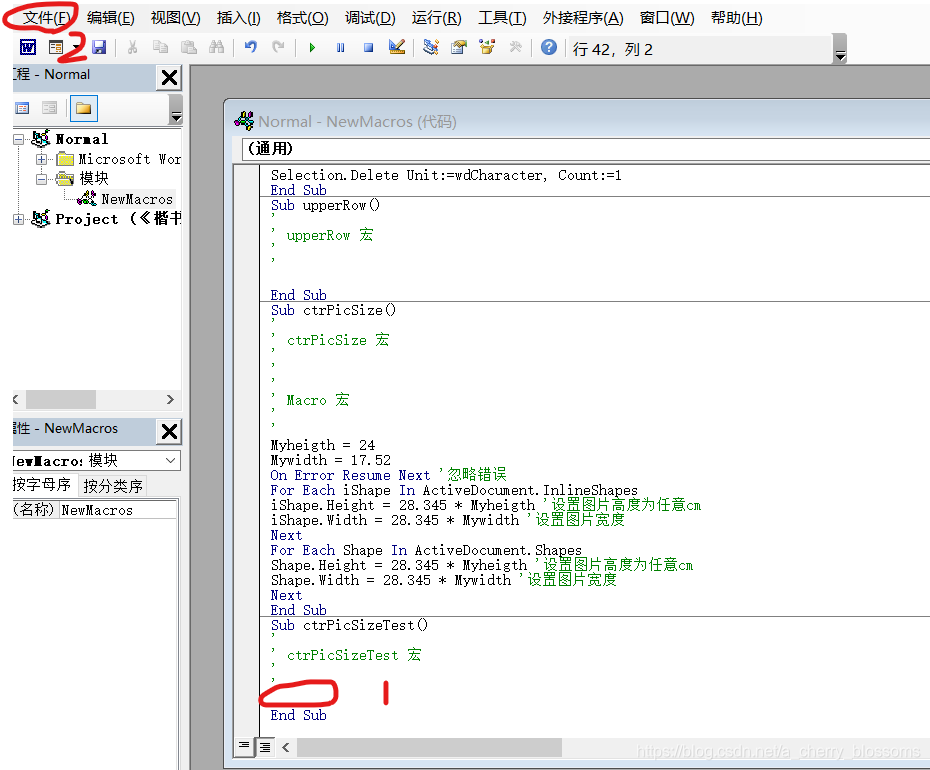Screen dimensions: 930x770
Task: Open the 格式(O) menu
Action: tap(302, 18)
